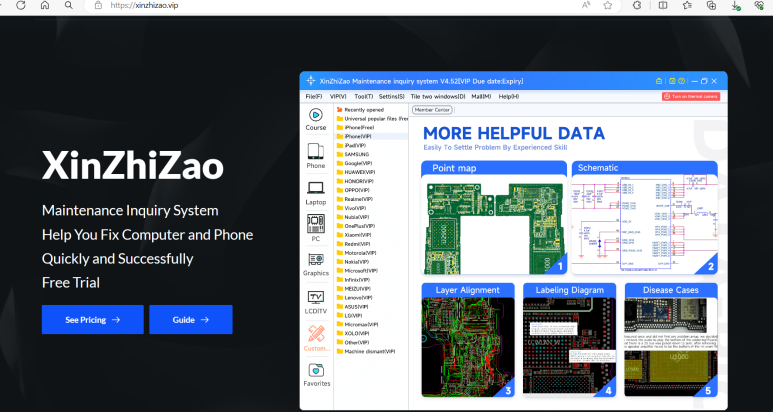View site security lock info

pos(98,5)
